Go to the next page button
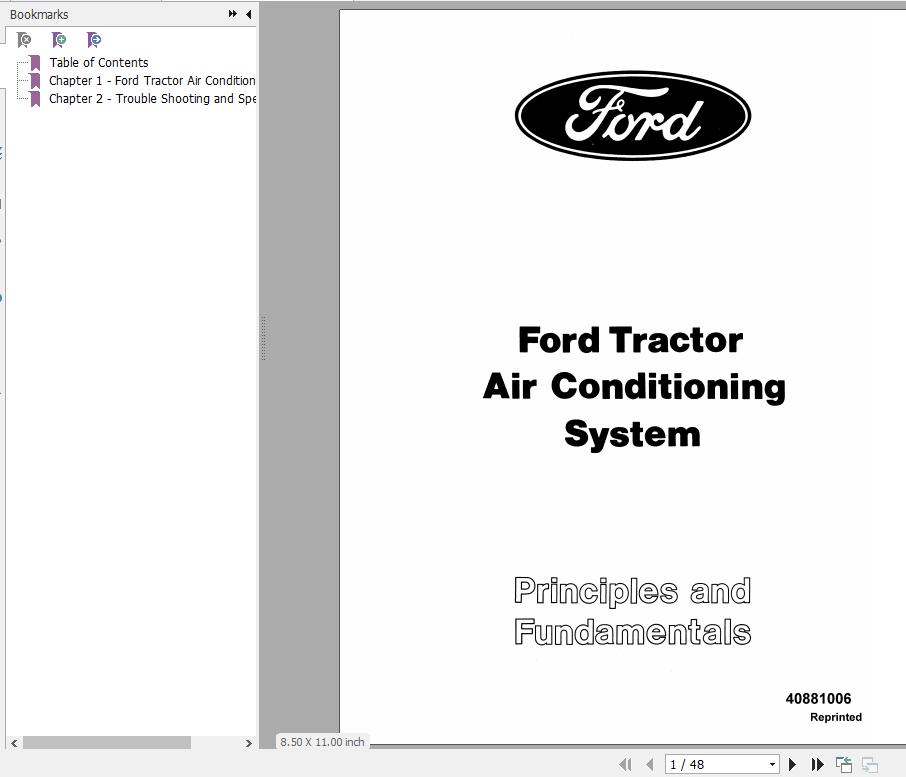 [792, 764]
